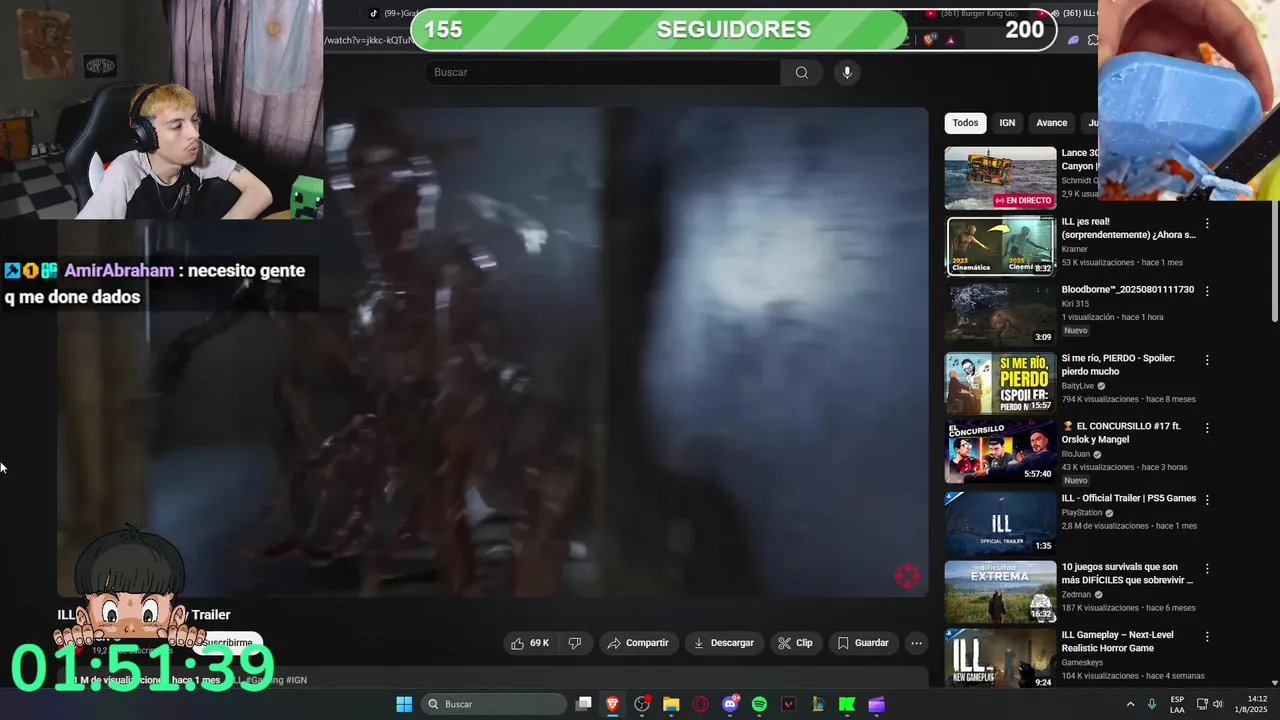Click the tray volume speaker icon
This screenshot has width=1280, height=720.
(x=1218, y=704)
